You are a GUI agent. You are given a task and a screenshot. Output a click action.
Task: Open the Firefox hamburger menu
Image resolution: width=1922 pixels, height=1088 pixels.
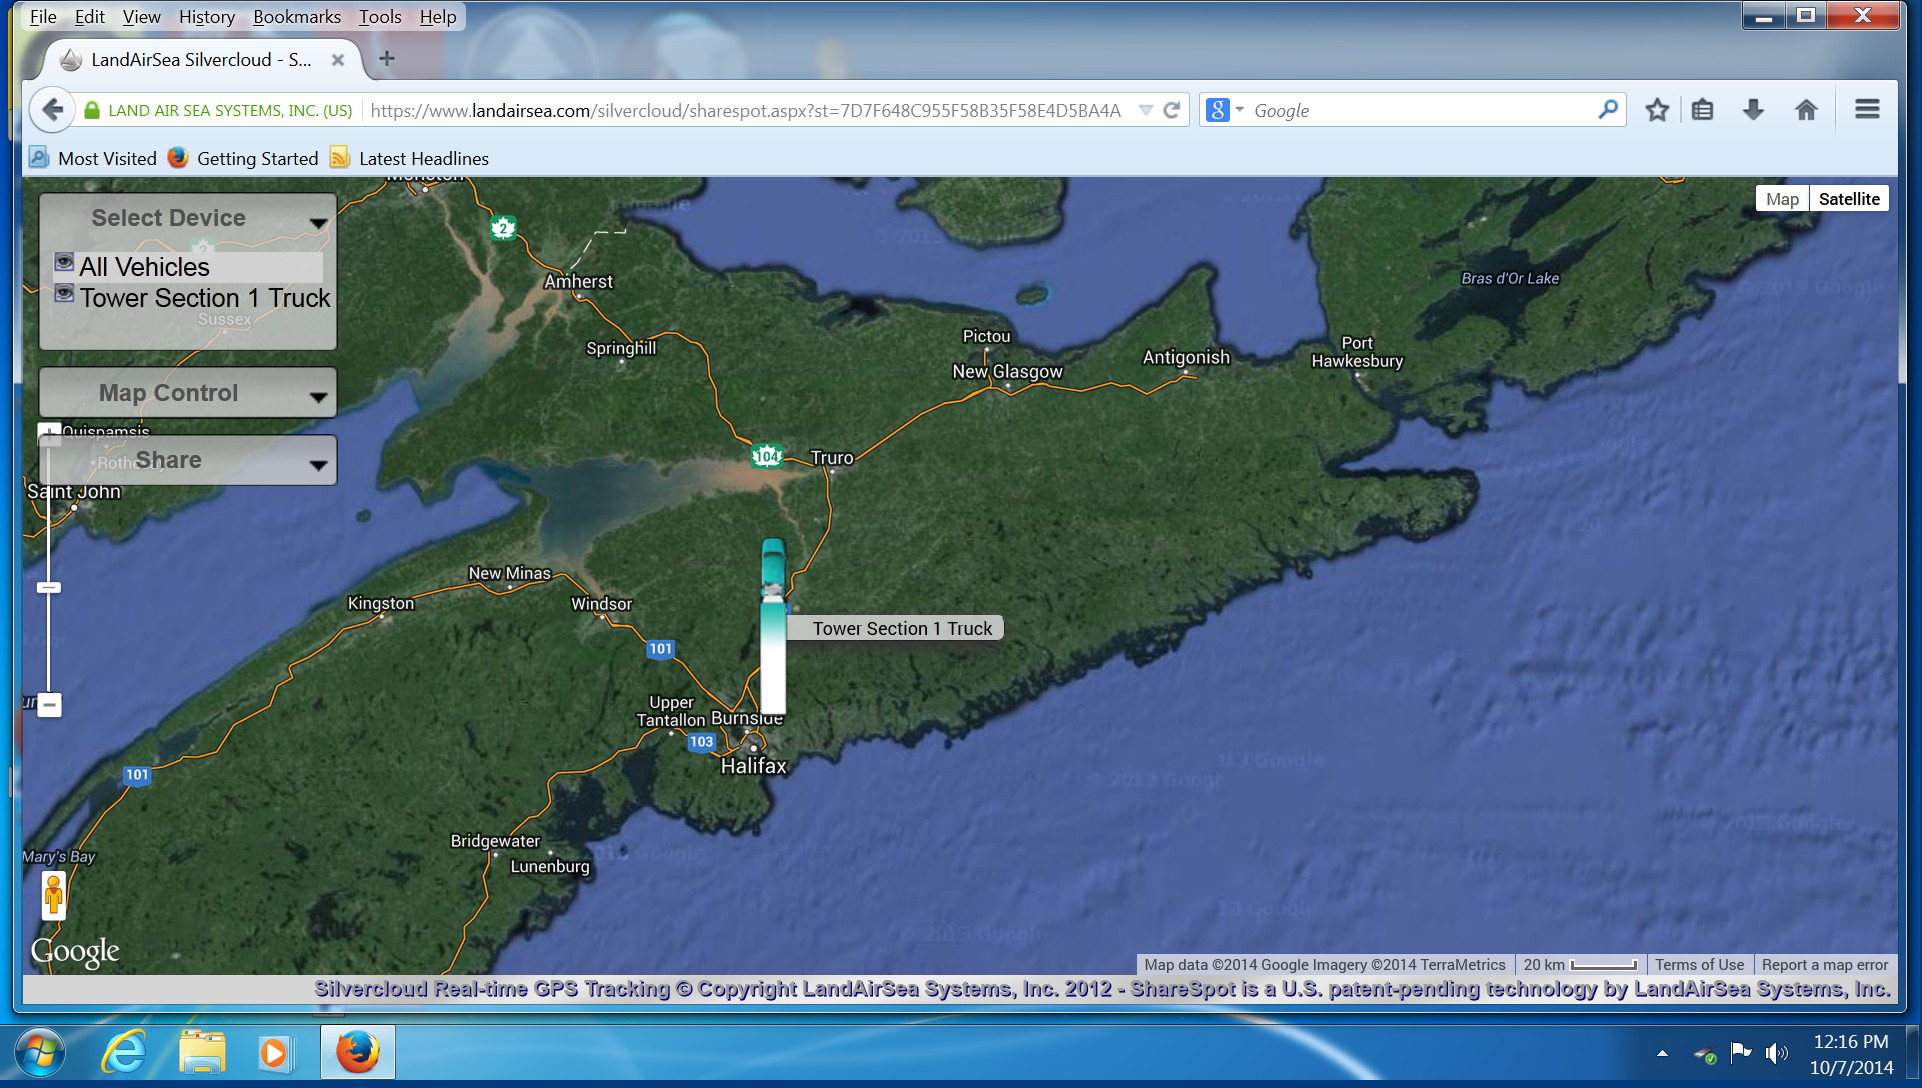pyautogui.click(x=1867, y=109)
